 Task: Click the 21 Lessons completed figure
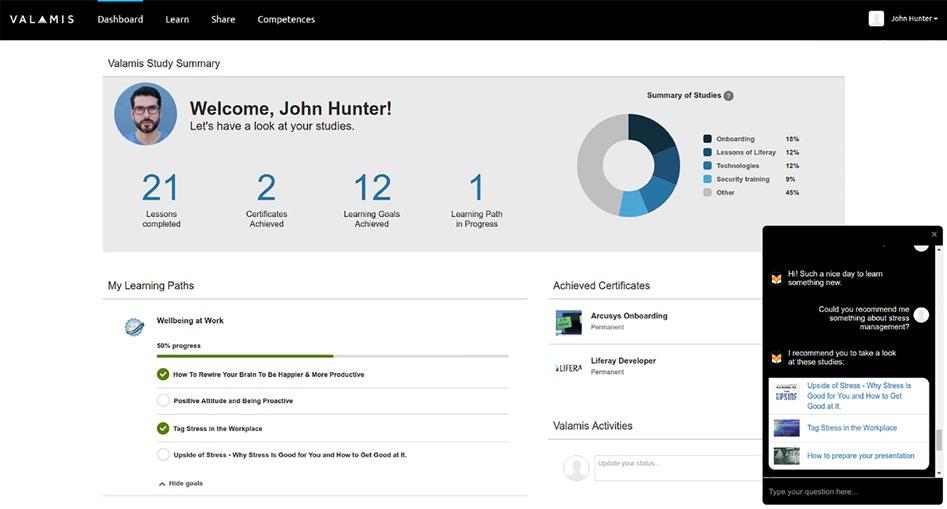click(161, 188)
